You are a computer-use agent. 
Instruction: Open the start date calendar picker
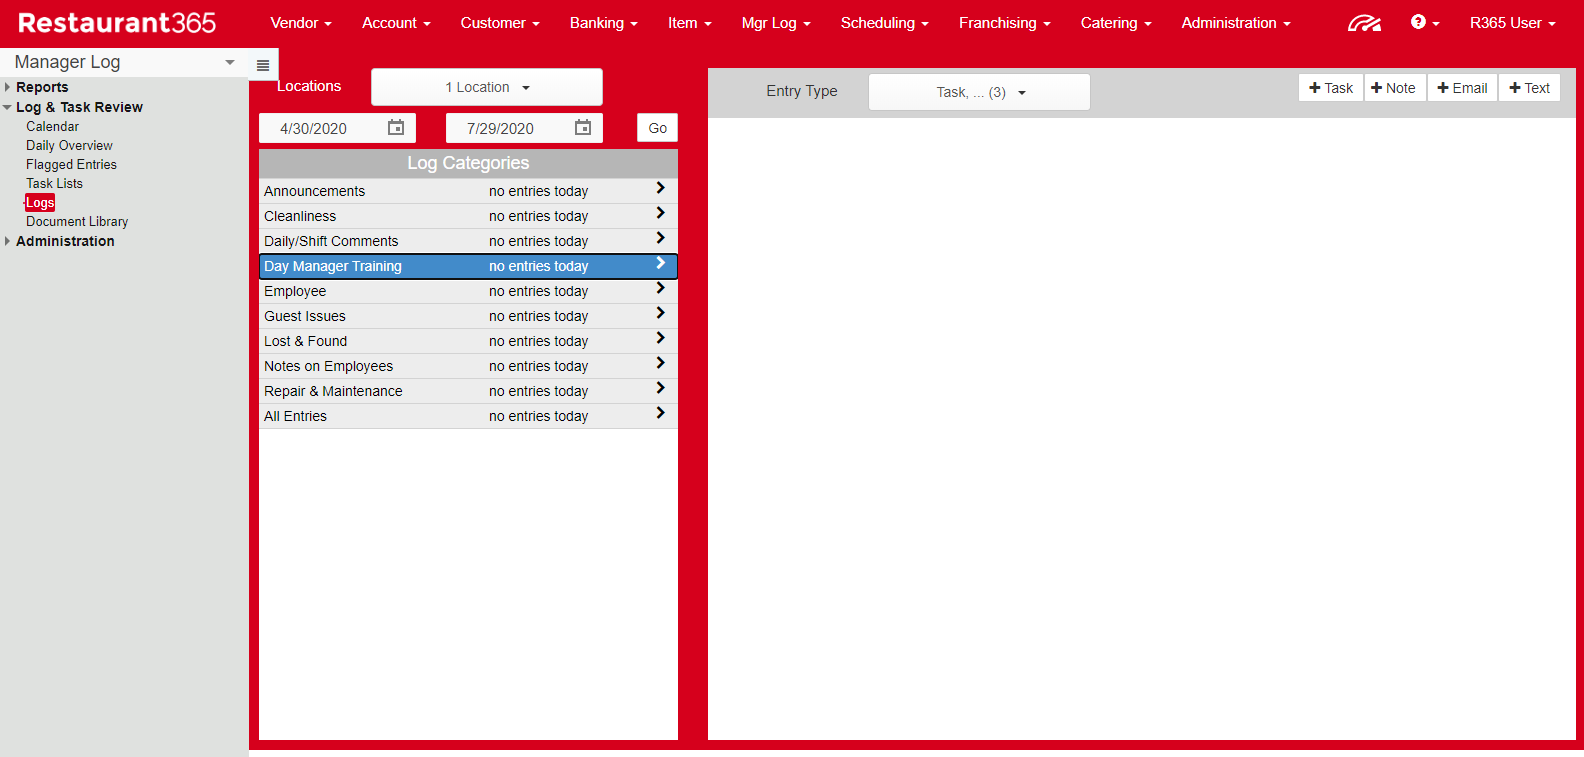[x=396, y=128]
